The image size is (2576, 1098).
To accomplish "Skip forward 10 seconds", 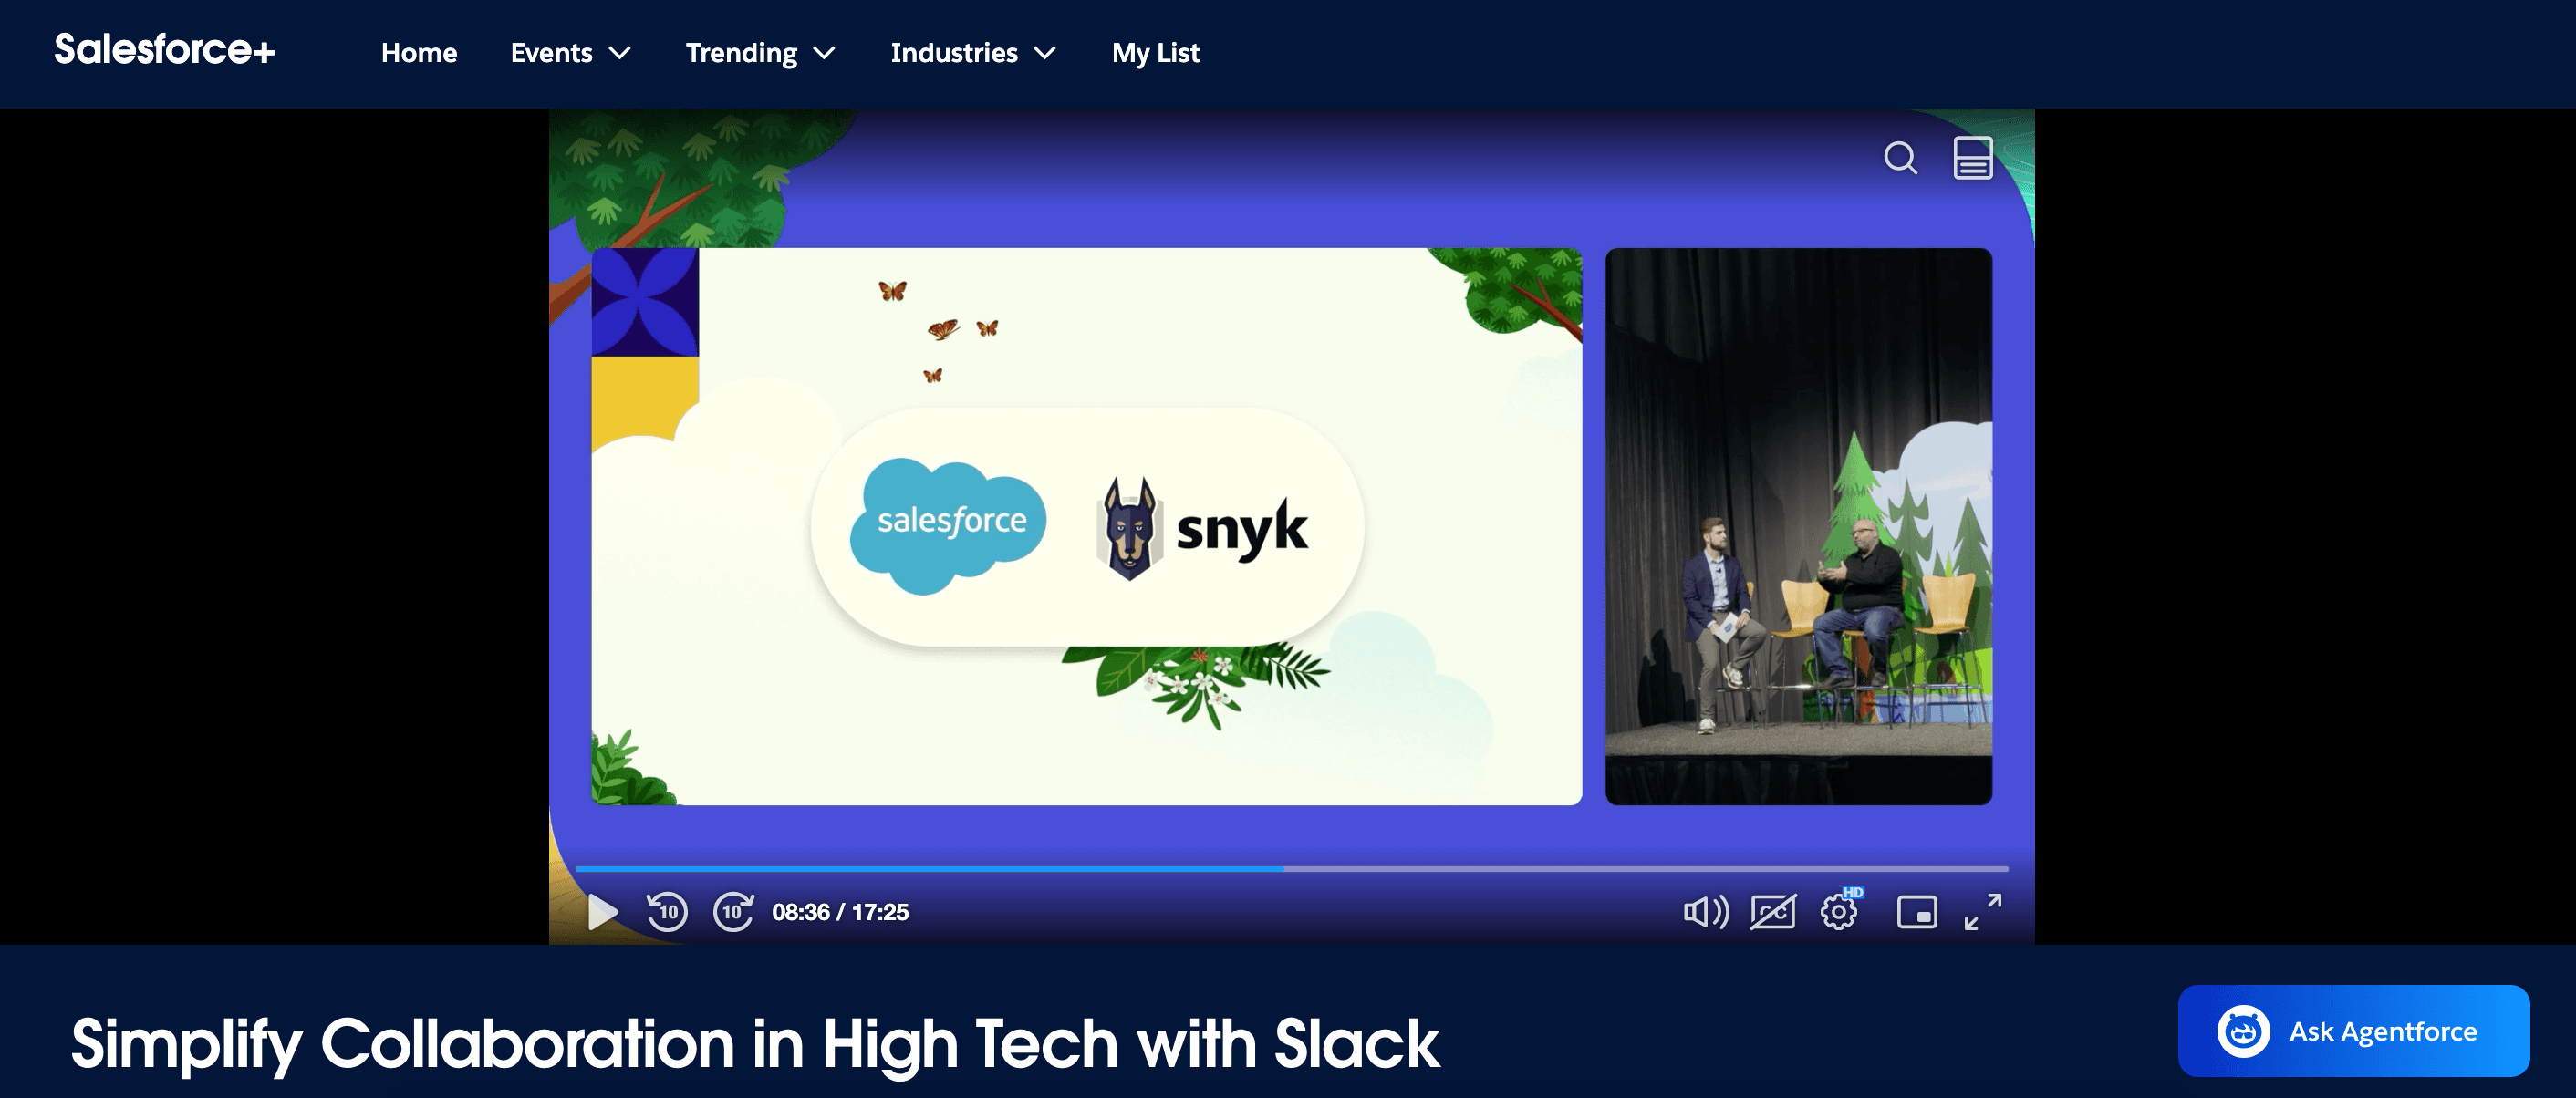I will coord(733,911).
